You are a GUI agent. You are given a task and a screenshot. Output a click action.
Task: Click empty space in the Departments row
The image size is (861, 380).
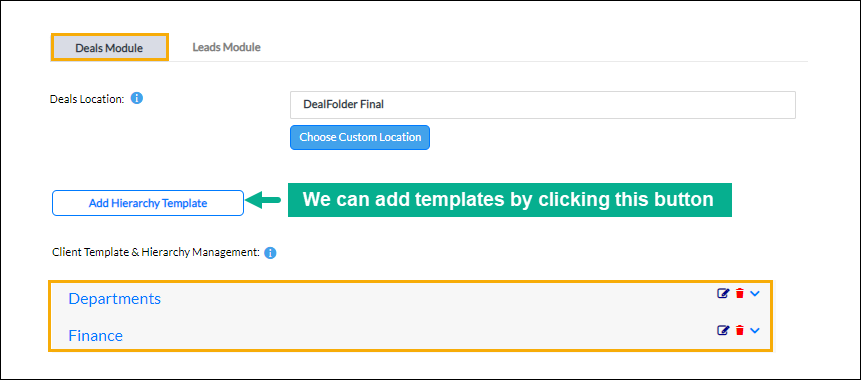(x=434, y=299)
